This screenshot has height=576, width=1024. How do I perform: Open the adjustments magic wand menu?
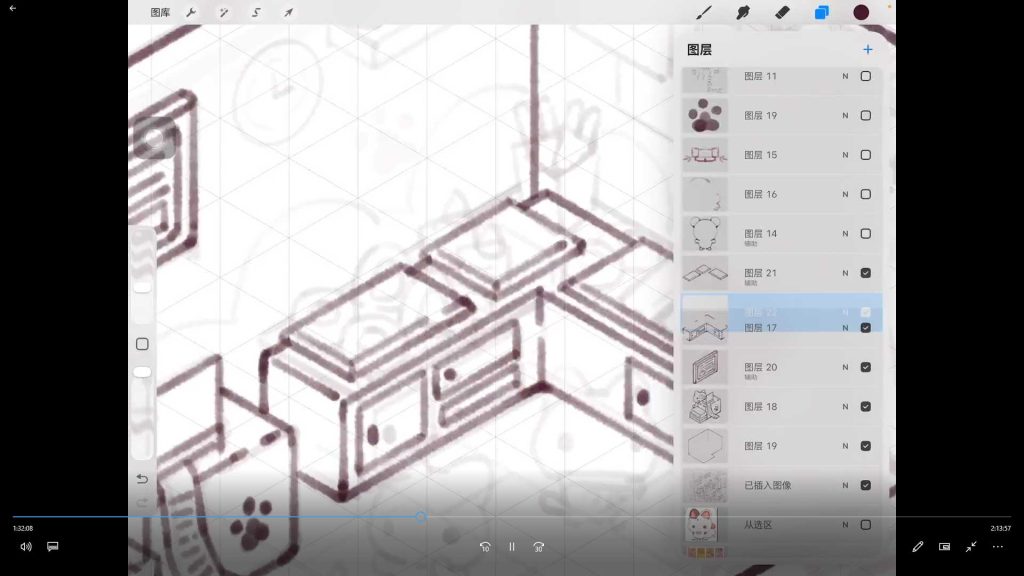tap(223, 12)
